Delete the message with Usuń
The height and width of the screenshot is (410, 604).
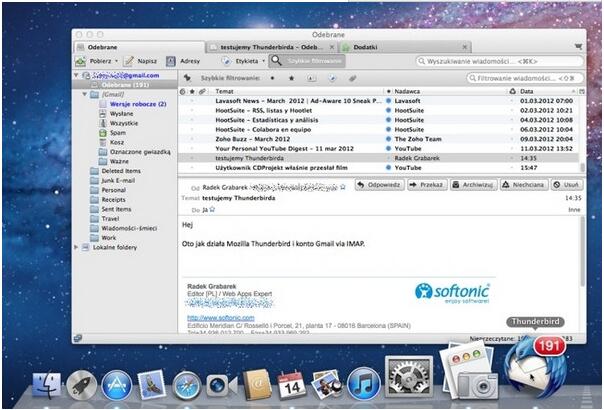[x=567, y=185]
